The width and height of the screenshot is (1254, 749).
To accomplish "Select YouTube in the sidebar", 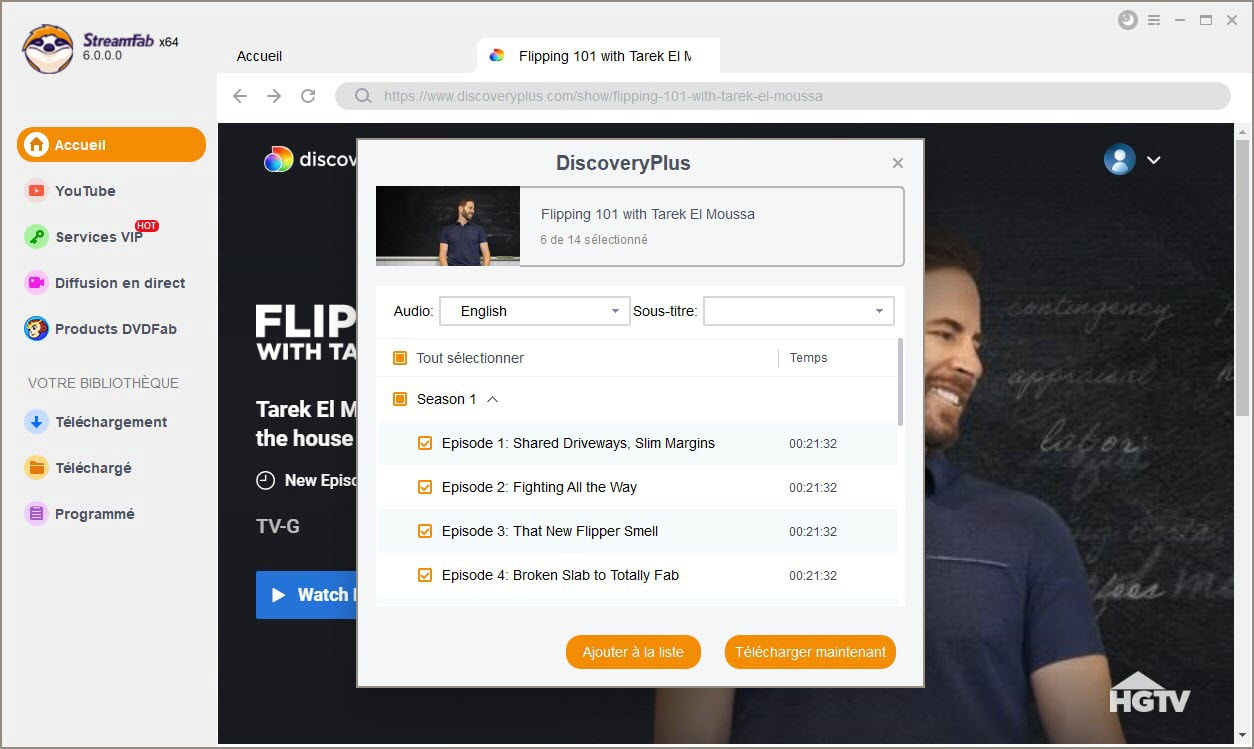I will (x=85, y=191).
